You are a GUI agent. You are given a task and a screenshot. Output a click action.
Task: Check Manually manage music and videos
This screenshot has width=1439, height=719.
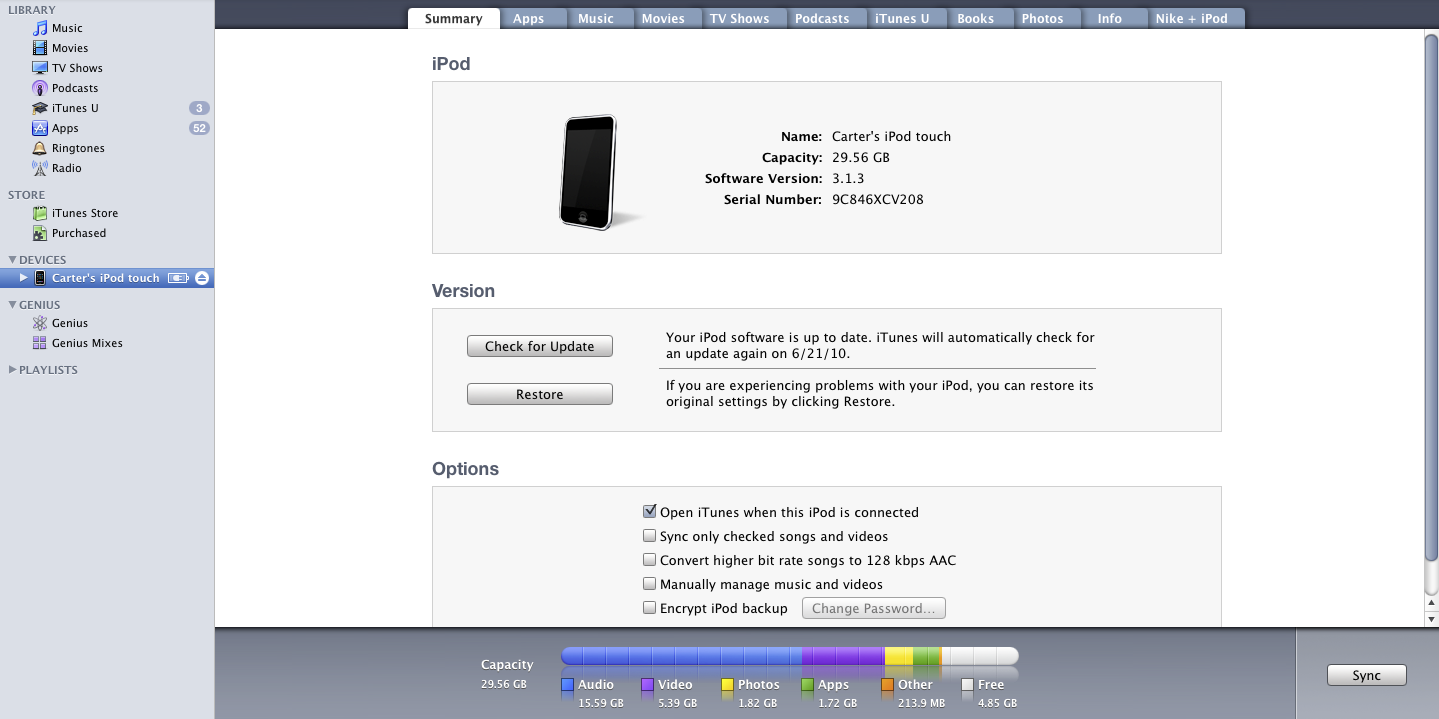[x=650, y=584]
